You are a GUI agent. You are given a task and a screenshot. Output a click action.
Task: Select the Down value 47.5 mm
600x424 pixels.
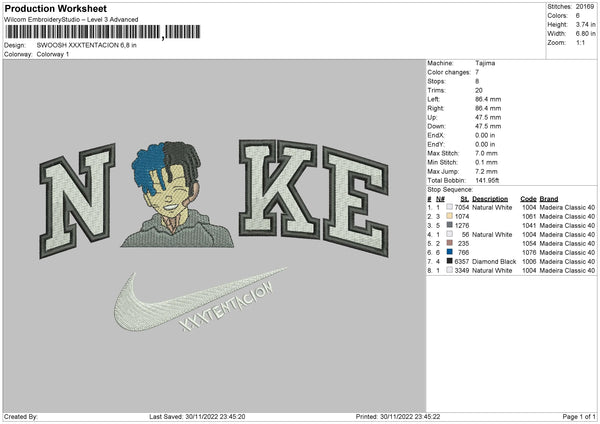[x=488, y=126]
